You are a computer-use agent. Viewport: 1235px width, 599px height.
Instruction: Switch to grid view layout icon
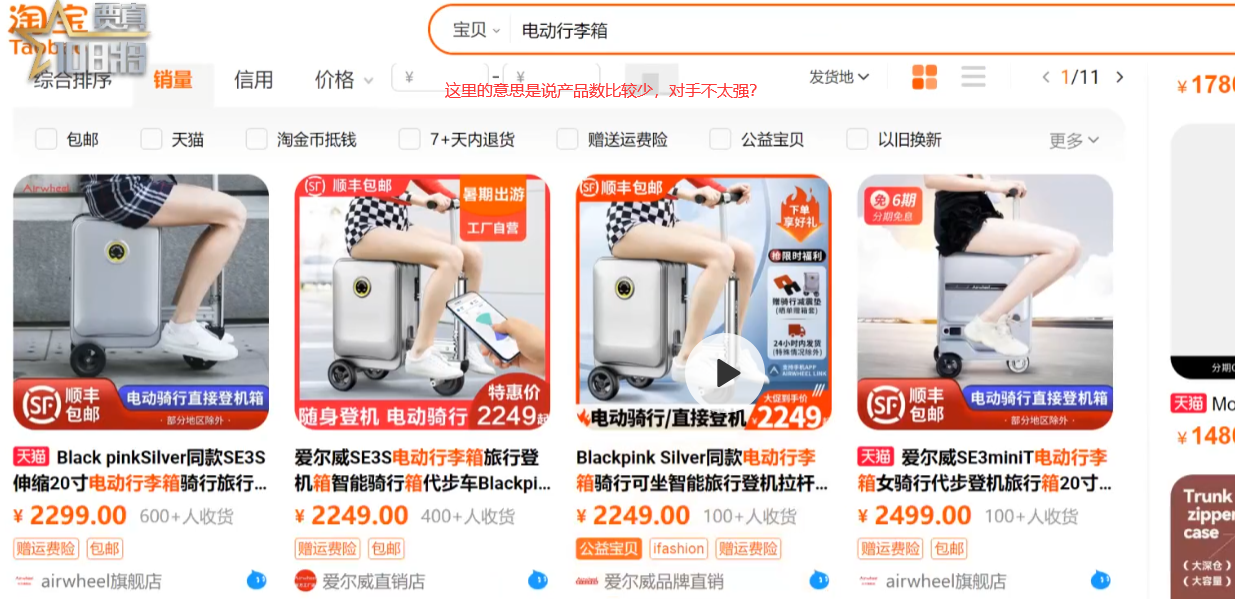click(x=925, y=77)
